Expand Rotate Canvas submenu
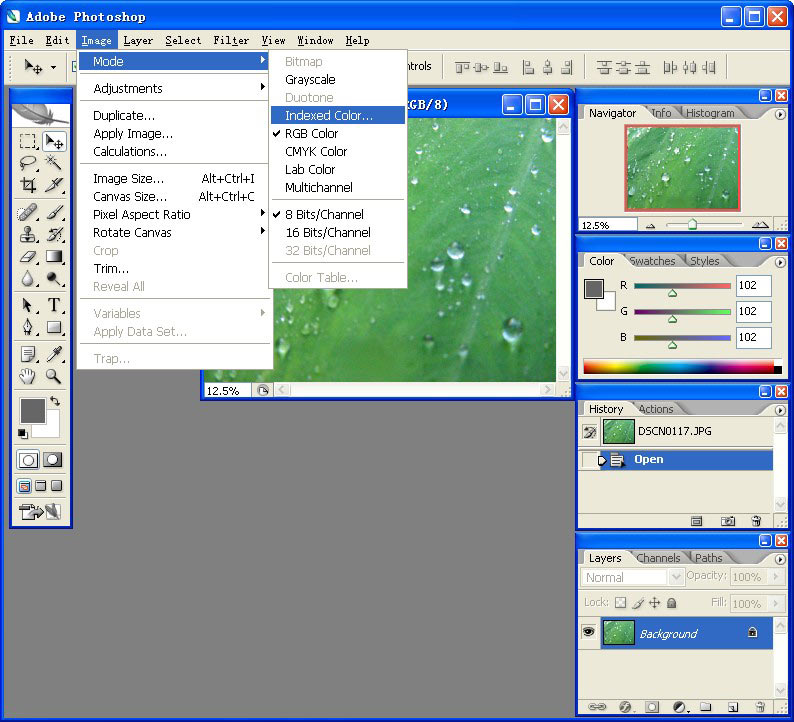 tap(174, 233)
